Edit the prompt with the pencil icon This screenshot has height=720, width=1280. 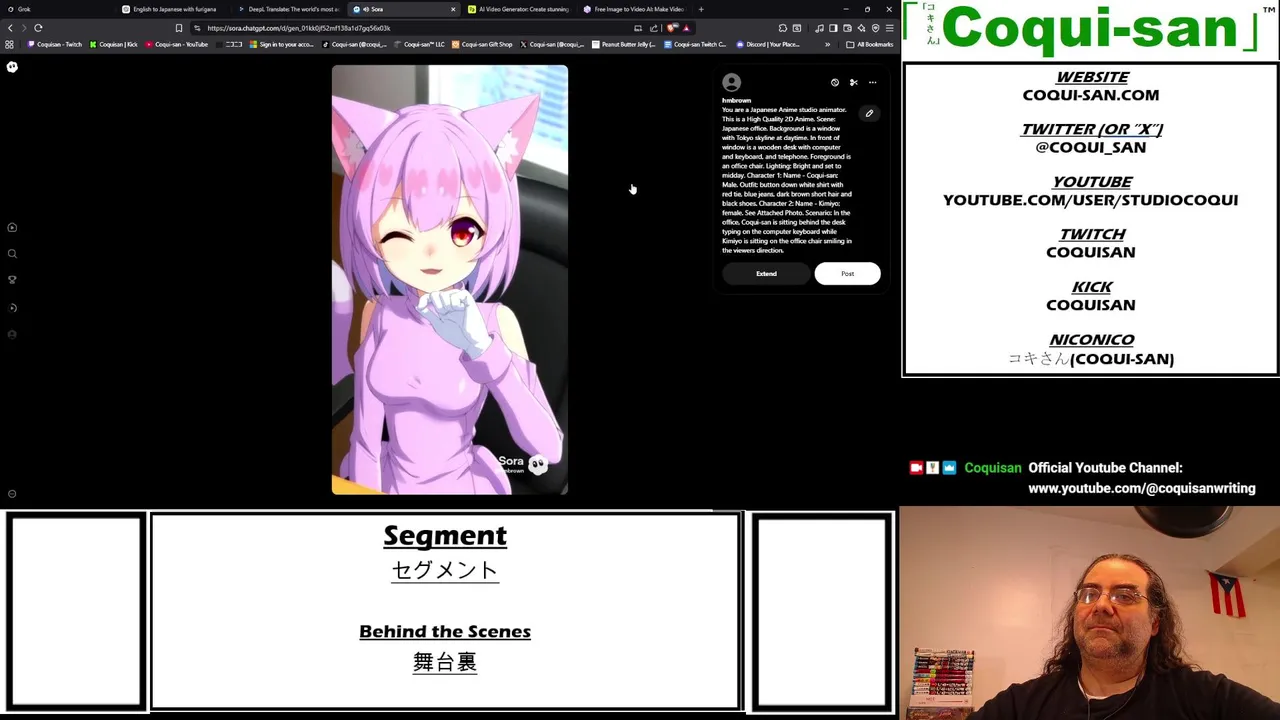[x=869, y=114]
